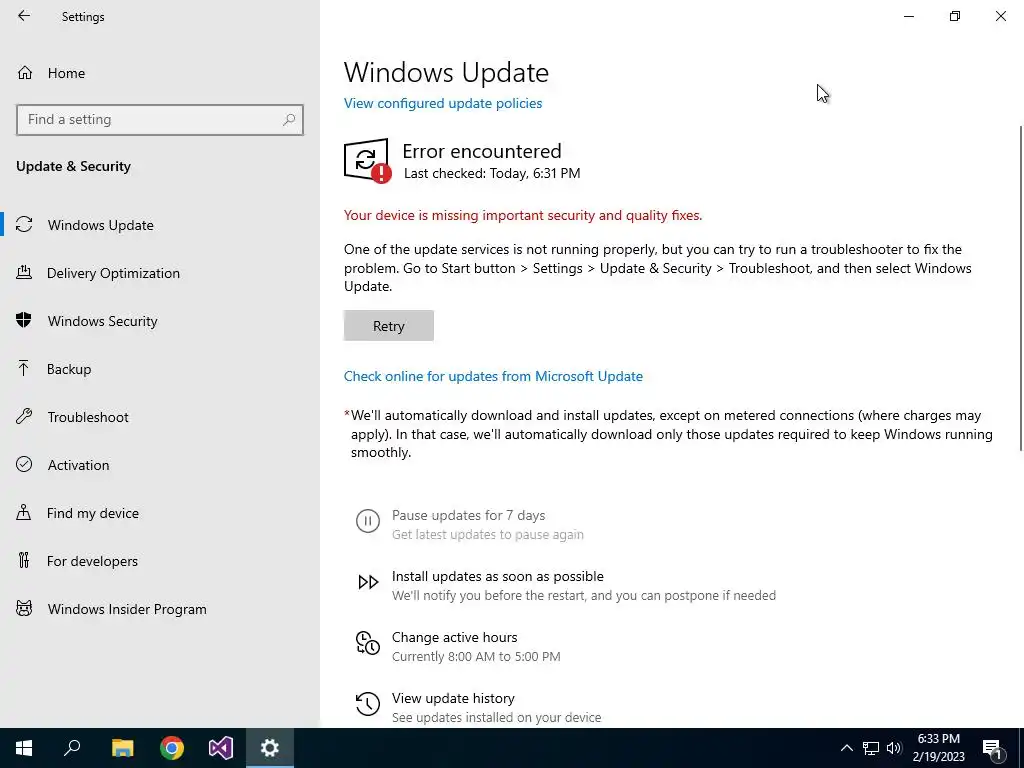Click Currently 8:00 AM to 5:00 PM text
The width and height of the screenshot is (1024, 768).
[x=476, y=656]
